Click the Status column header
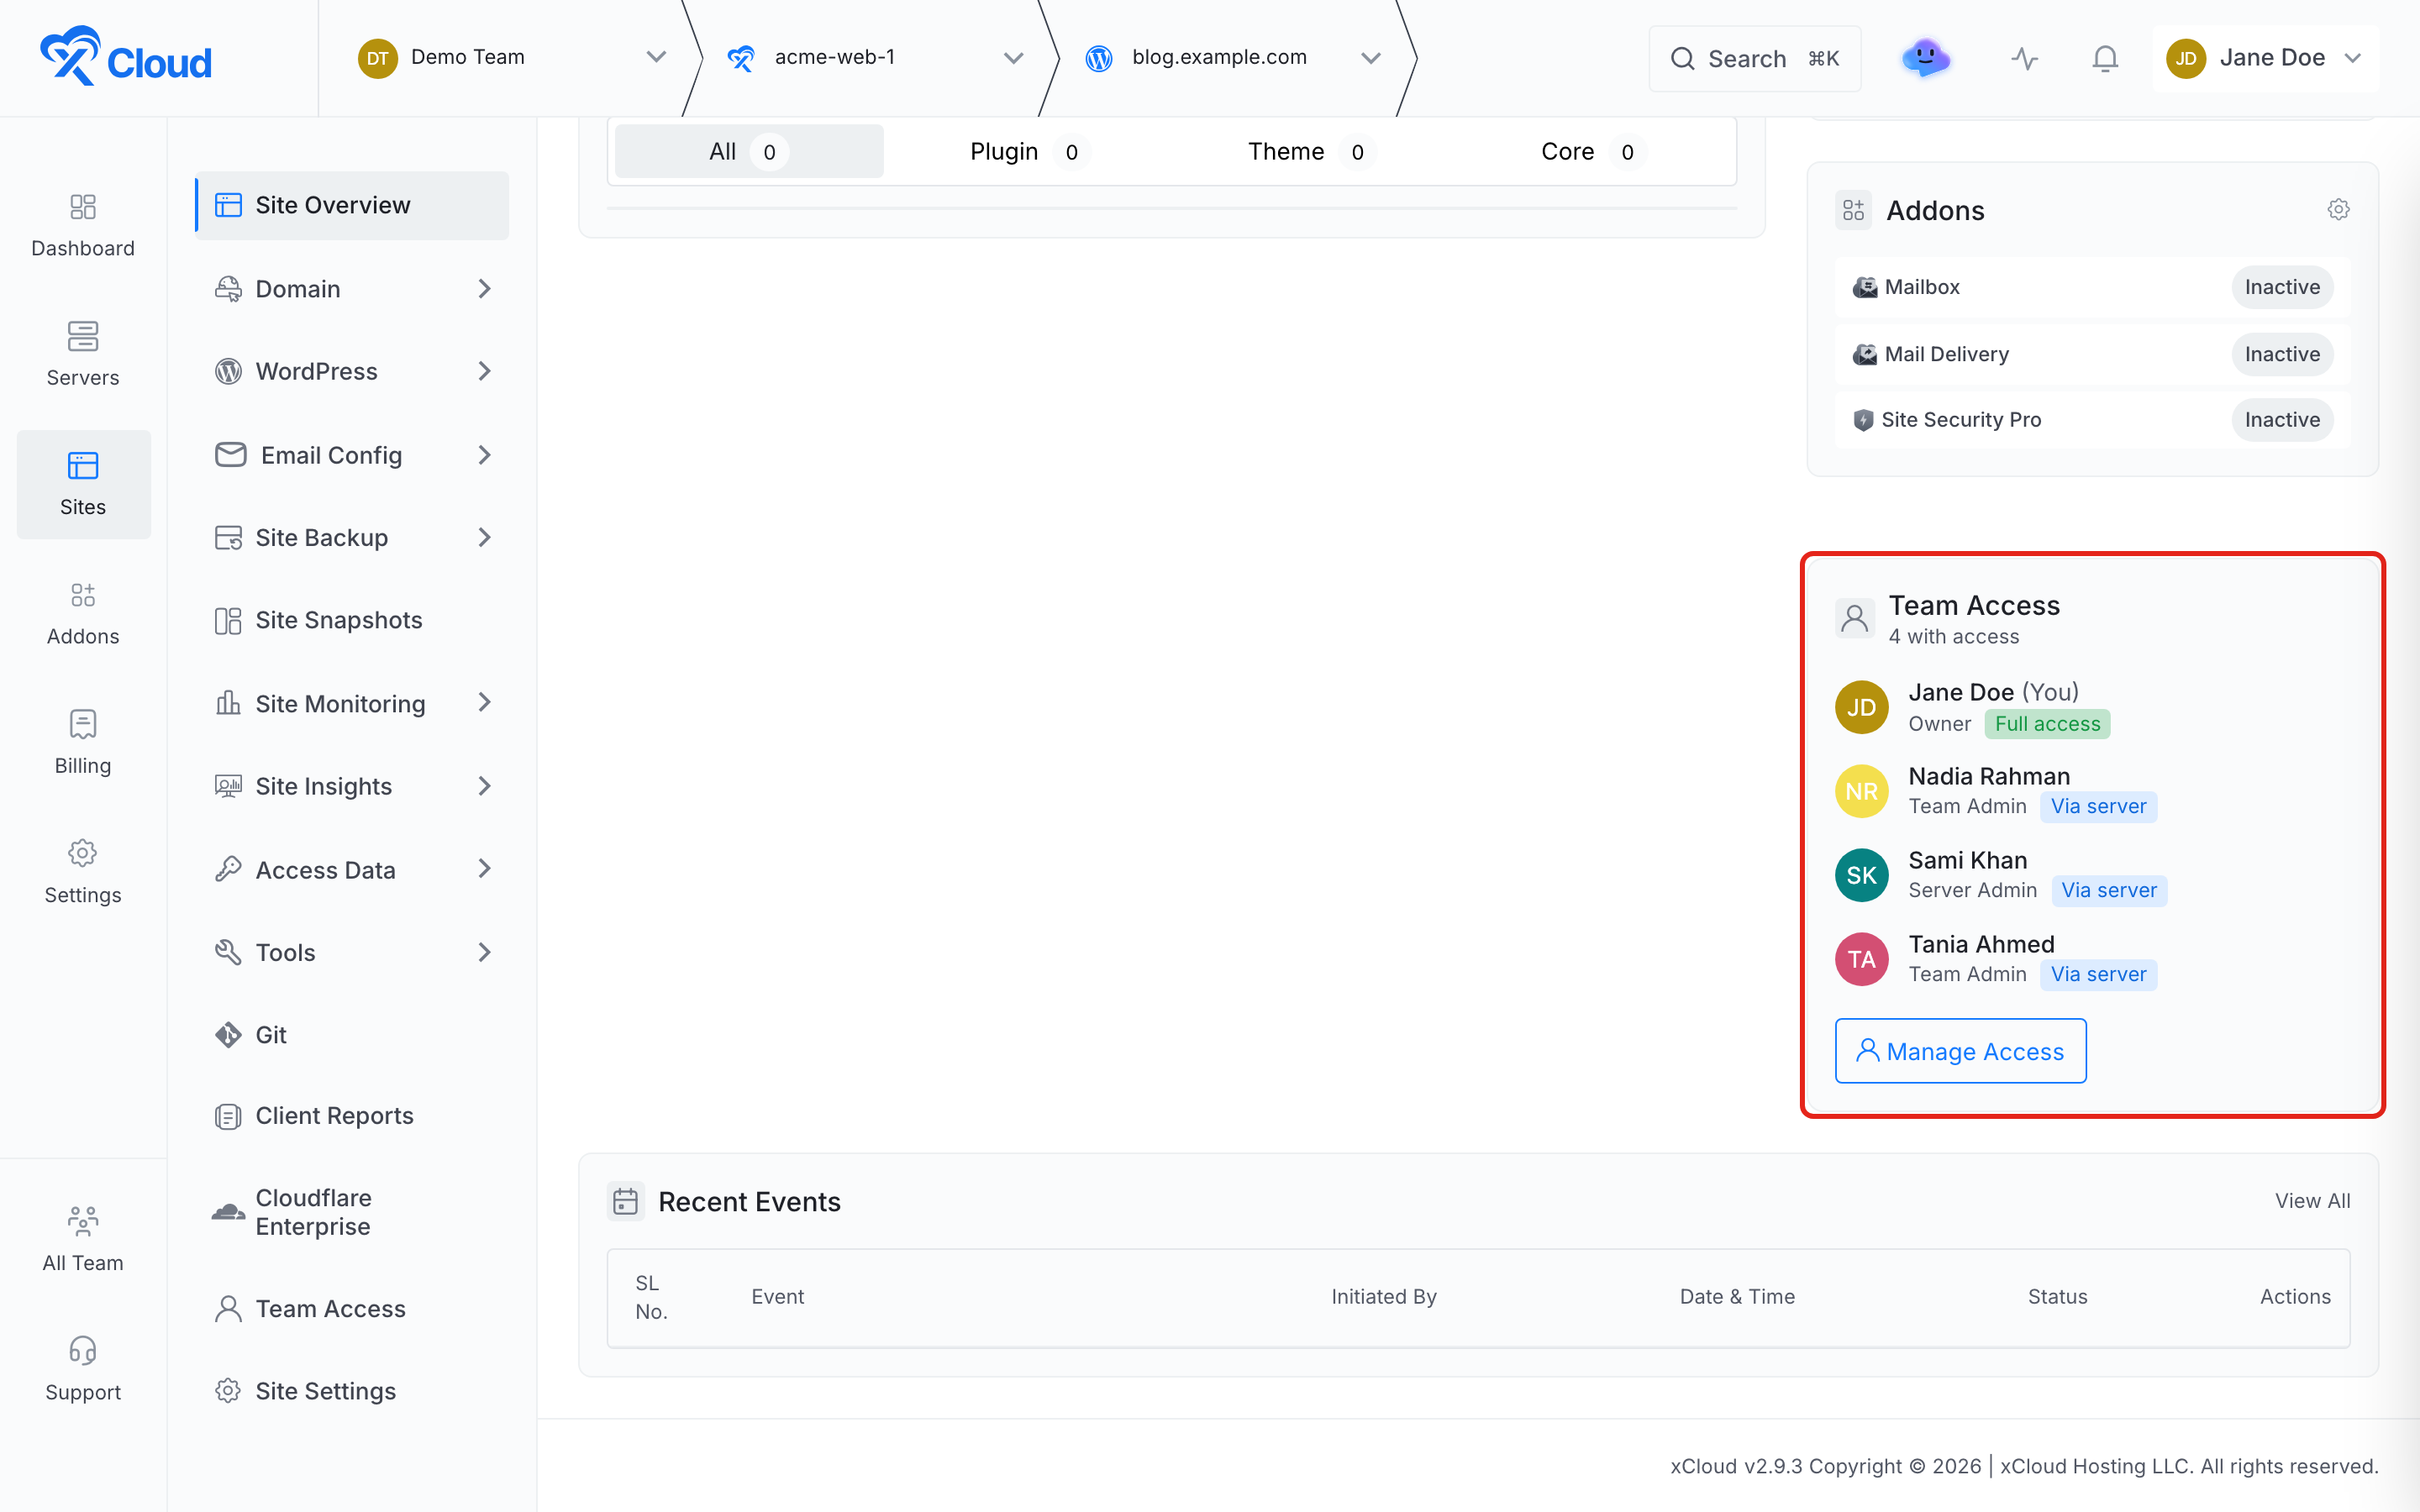 (x=2057, y=1296)
